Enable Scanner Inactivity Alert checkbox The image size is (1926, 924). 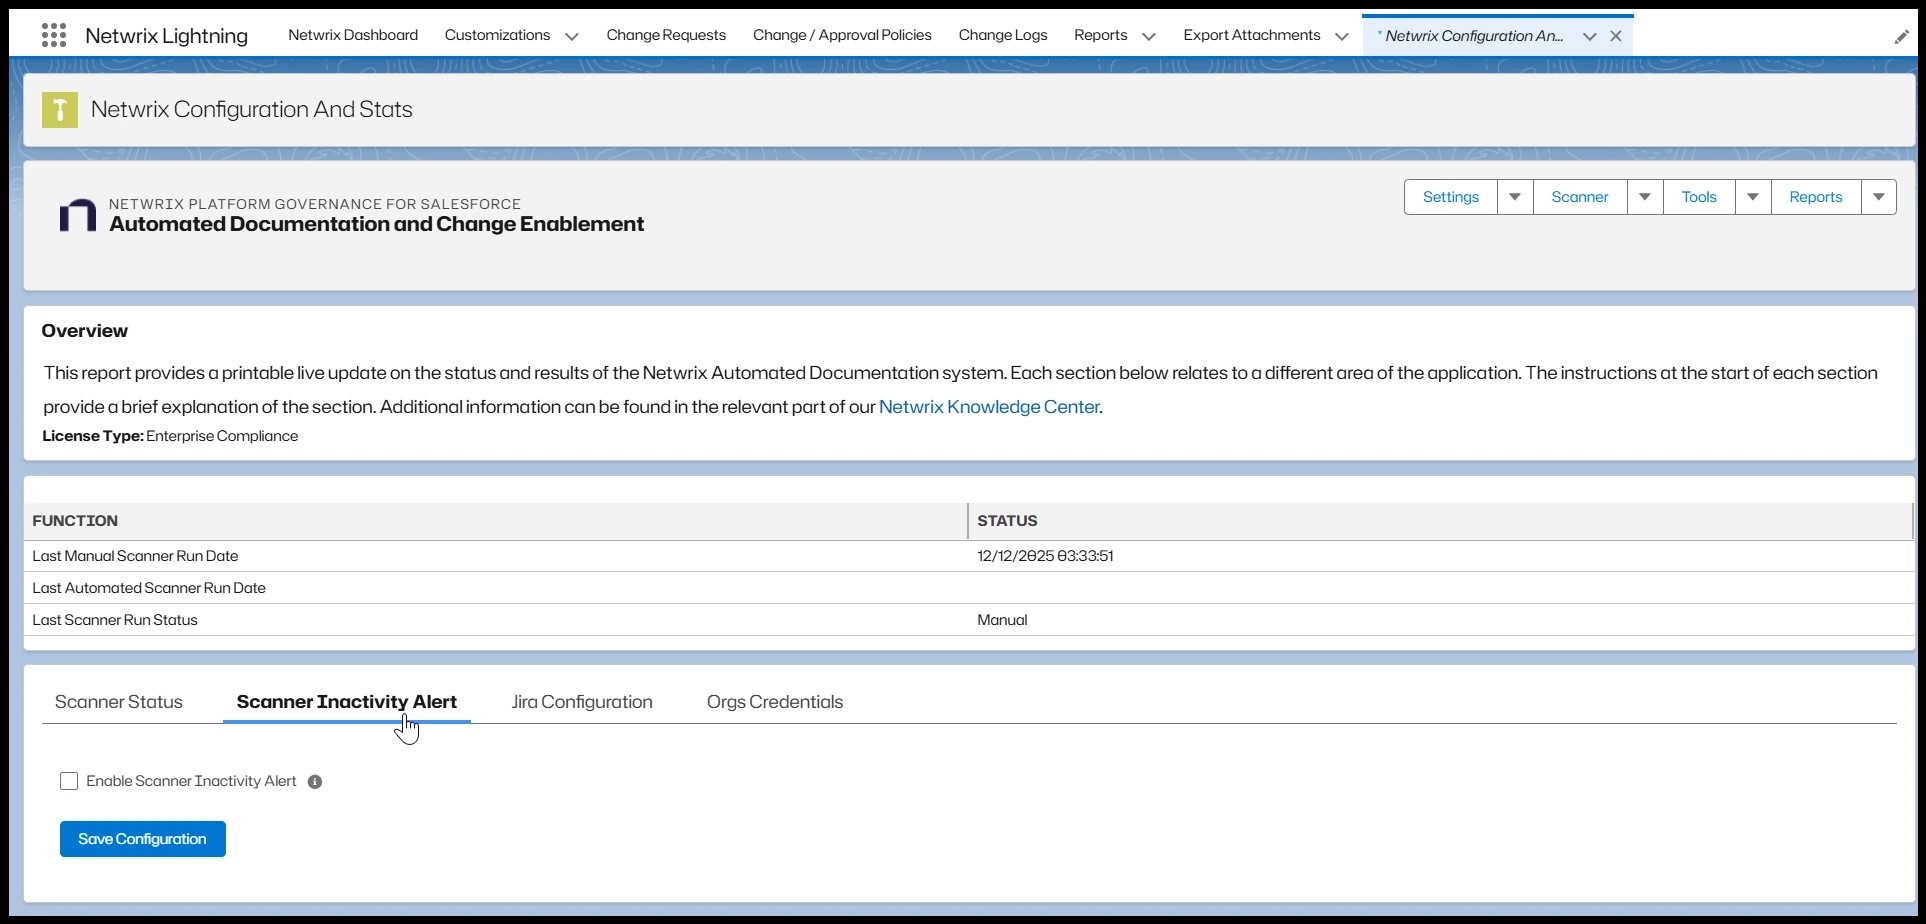tap(69, 781)
